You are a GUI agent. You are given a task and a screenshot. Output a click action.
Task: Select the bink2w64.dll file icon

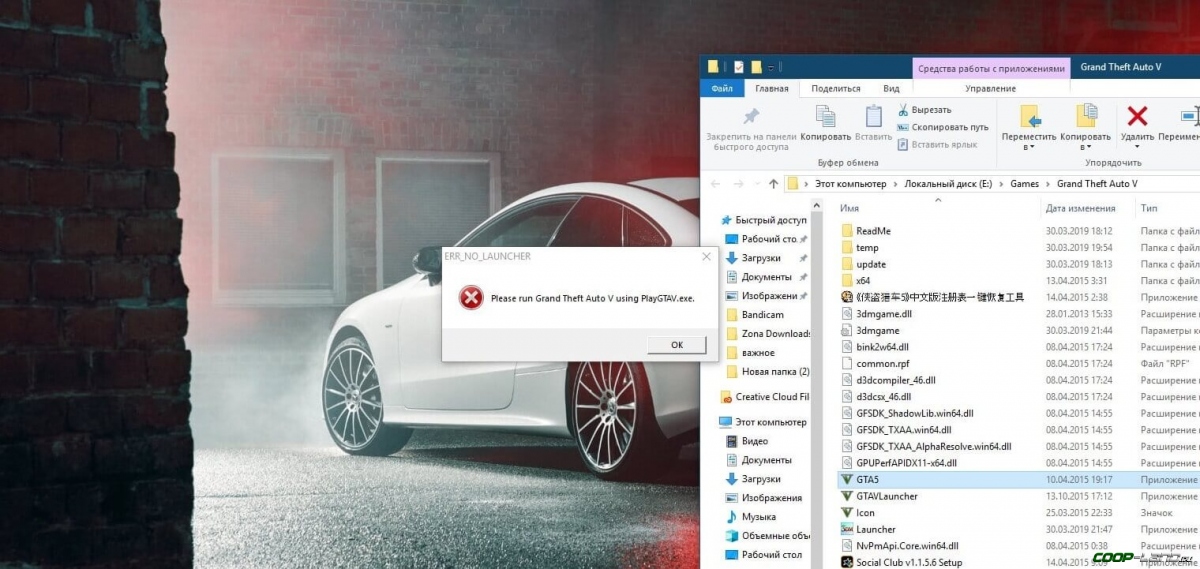click(x=846, y=347)
